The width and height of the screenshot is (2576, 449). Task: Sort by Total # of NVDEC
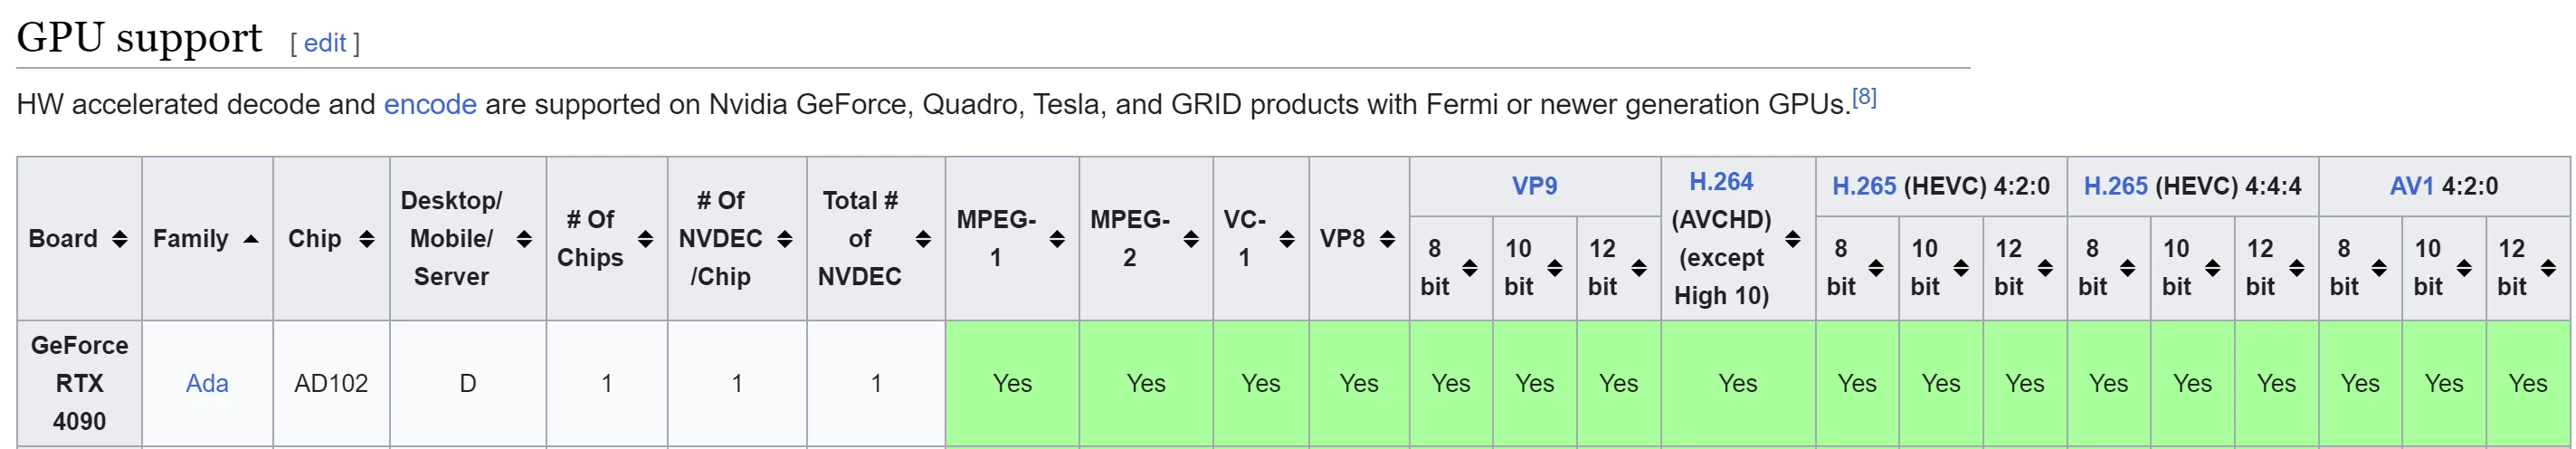click(x=923, y=239)
